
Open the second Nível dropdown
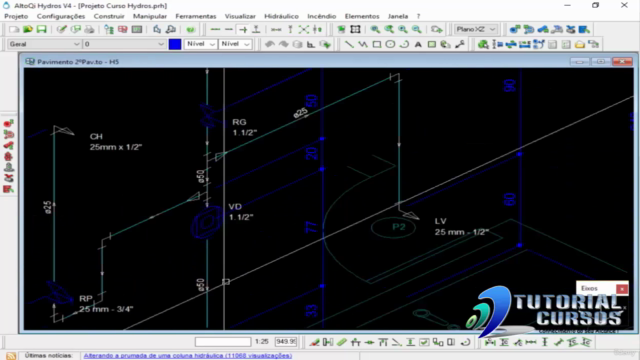pyautogui.click(x=235, y=44)
